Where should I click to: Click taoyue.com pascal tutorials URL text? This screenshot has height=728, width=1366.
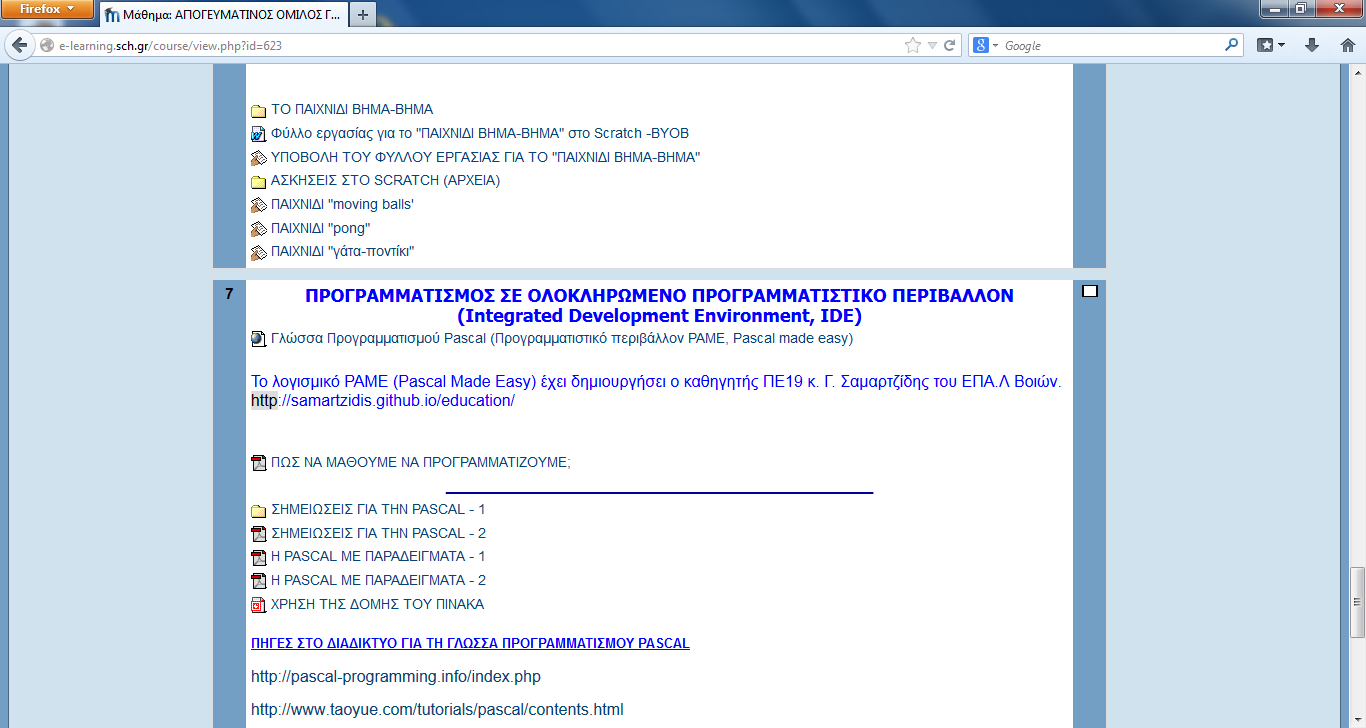tap(437, 710)
